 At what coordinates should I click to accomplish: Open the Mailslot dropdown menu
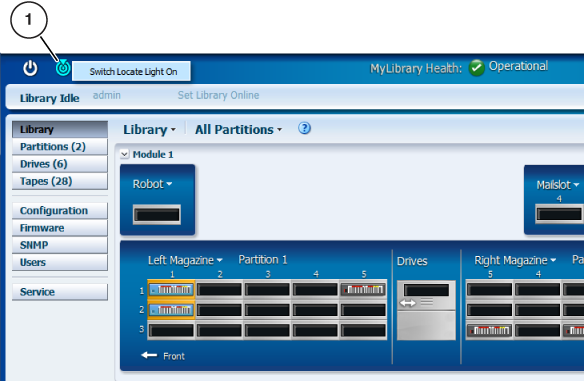[x=558, y=185]
